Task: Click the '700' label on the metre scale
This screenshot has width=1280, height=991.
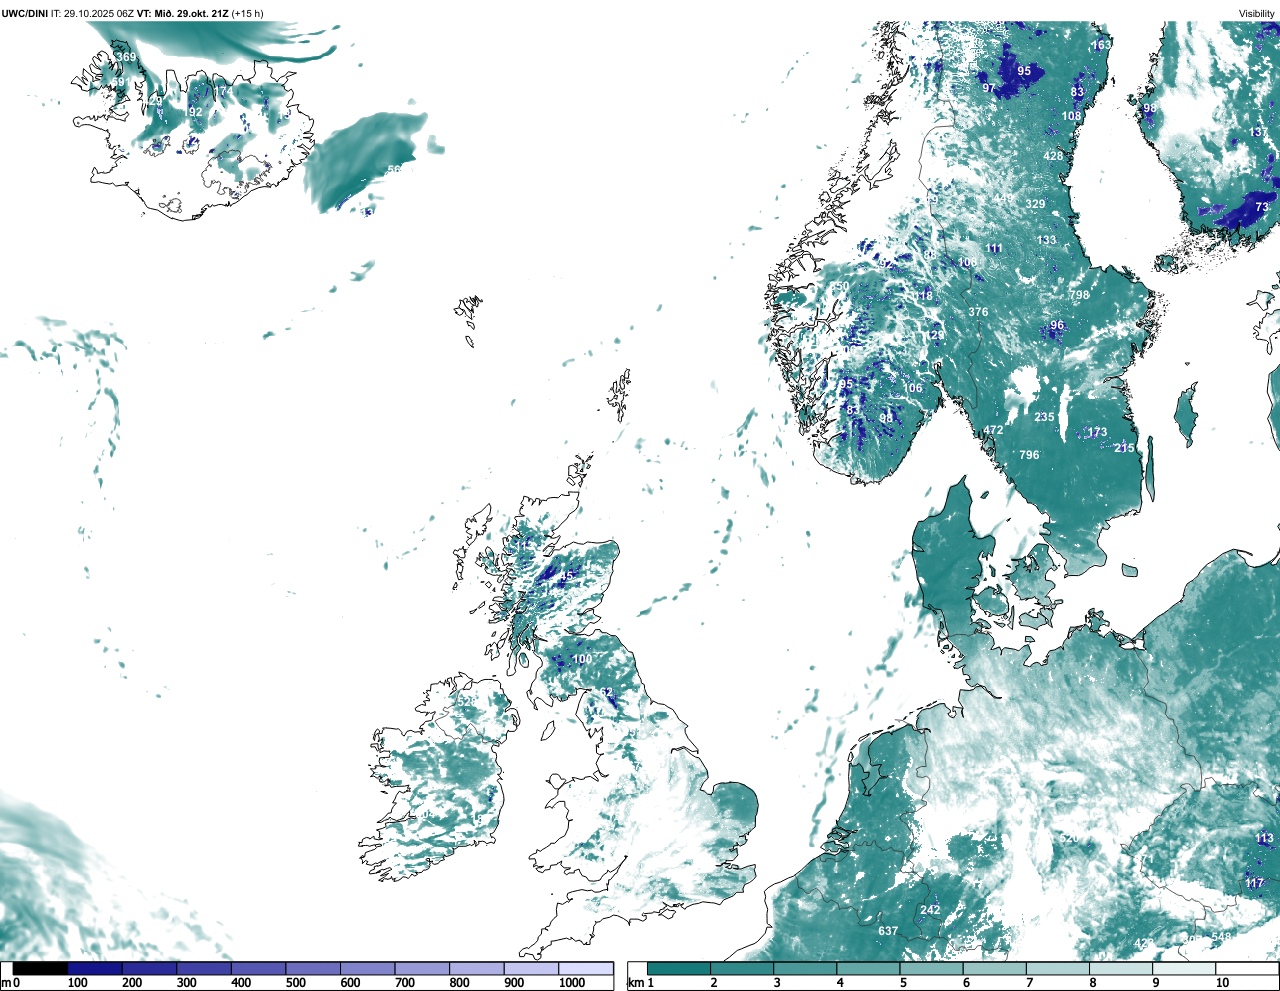Action: pos(405,983)
